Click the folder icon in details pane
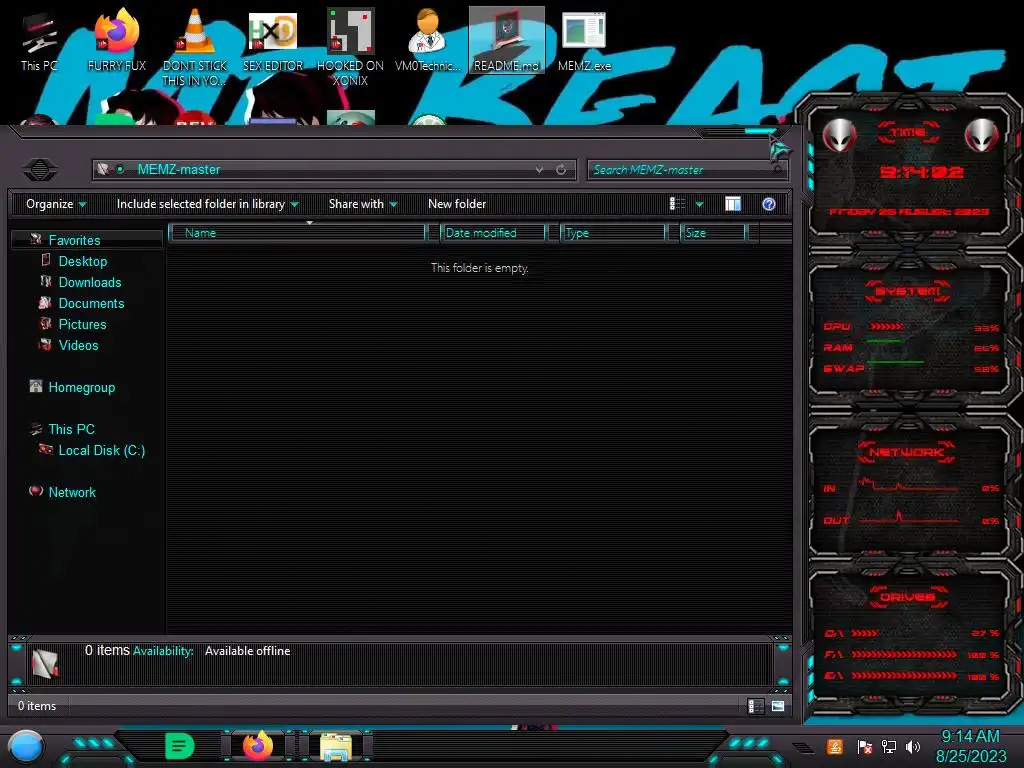1024x768 pixels. coord(45,664)
